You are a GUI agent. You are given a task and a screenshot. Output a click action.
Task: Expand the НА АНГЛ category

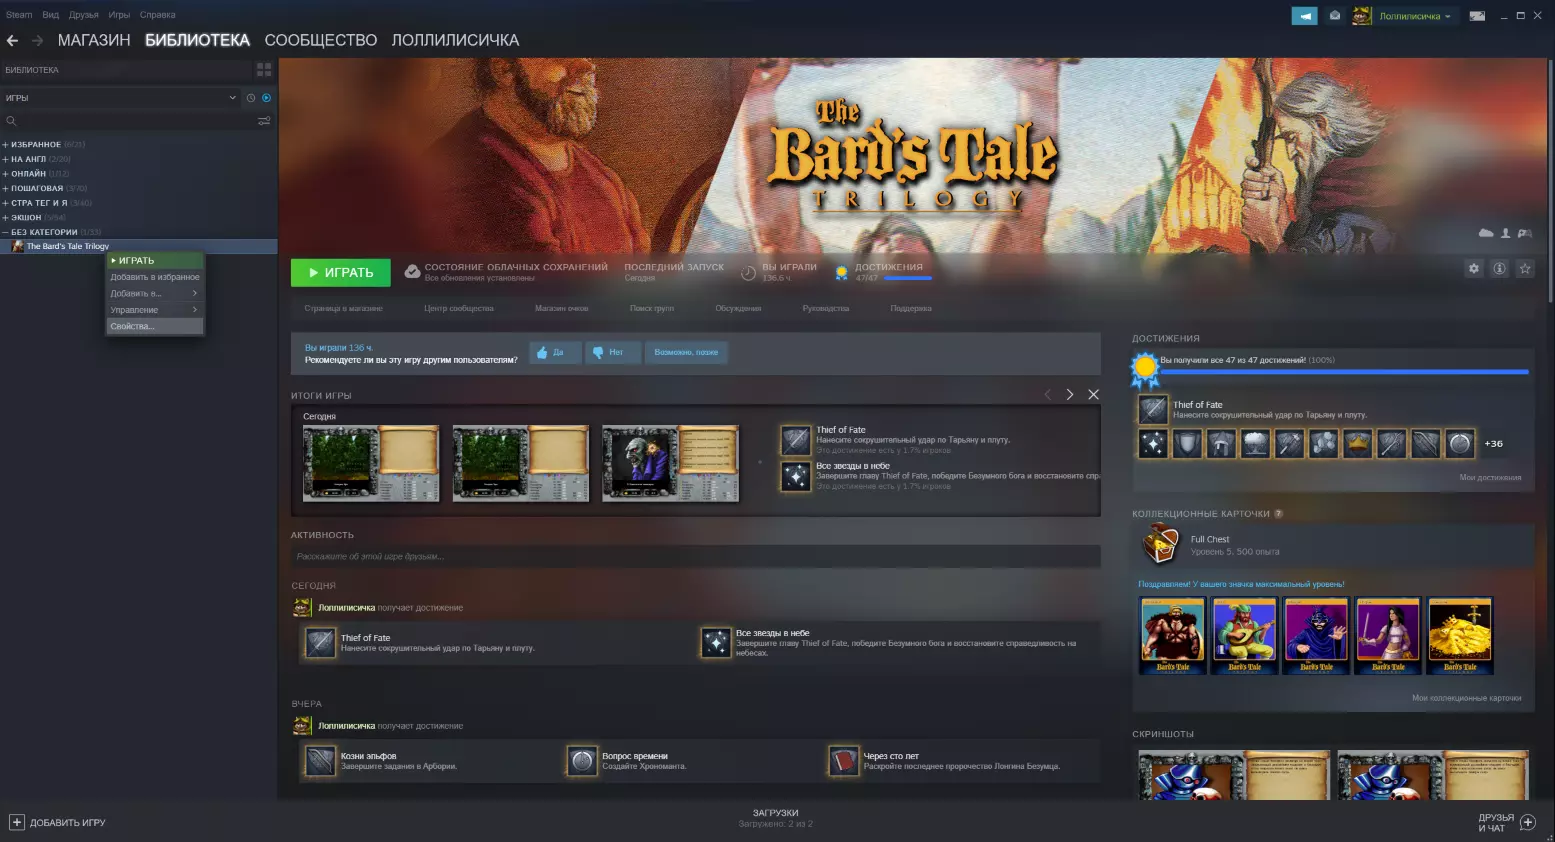click(x=5, y=159)
